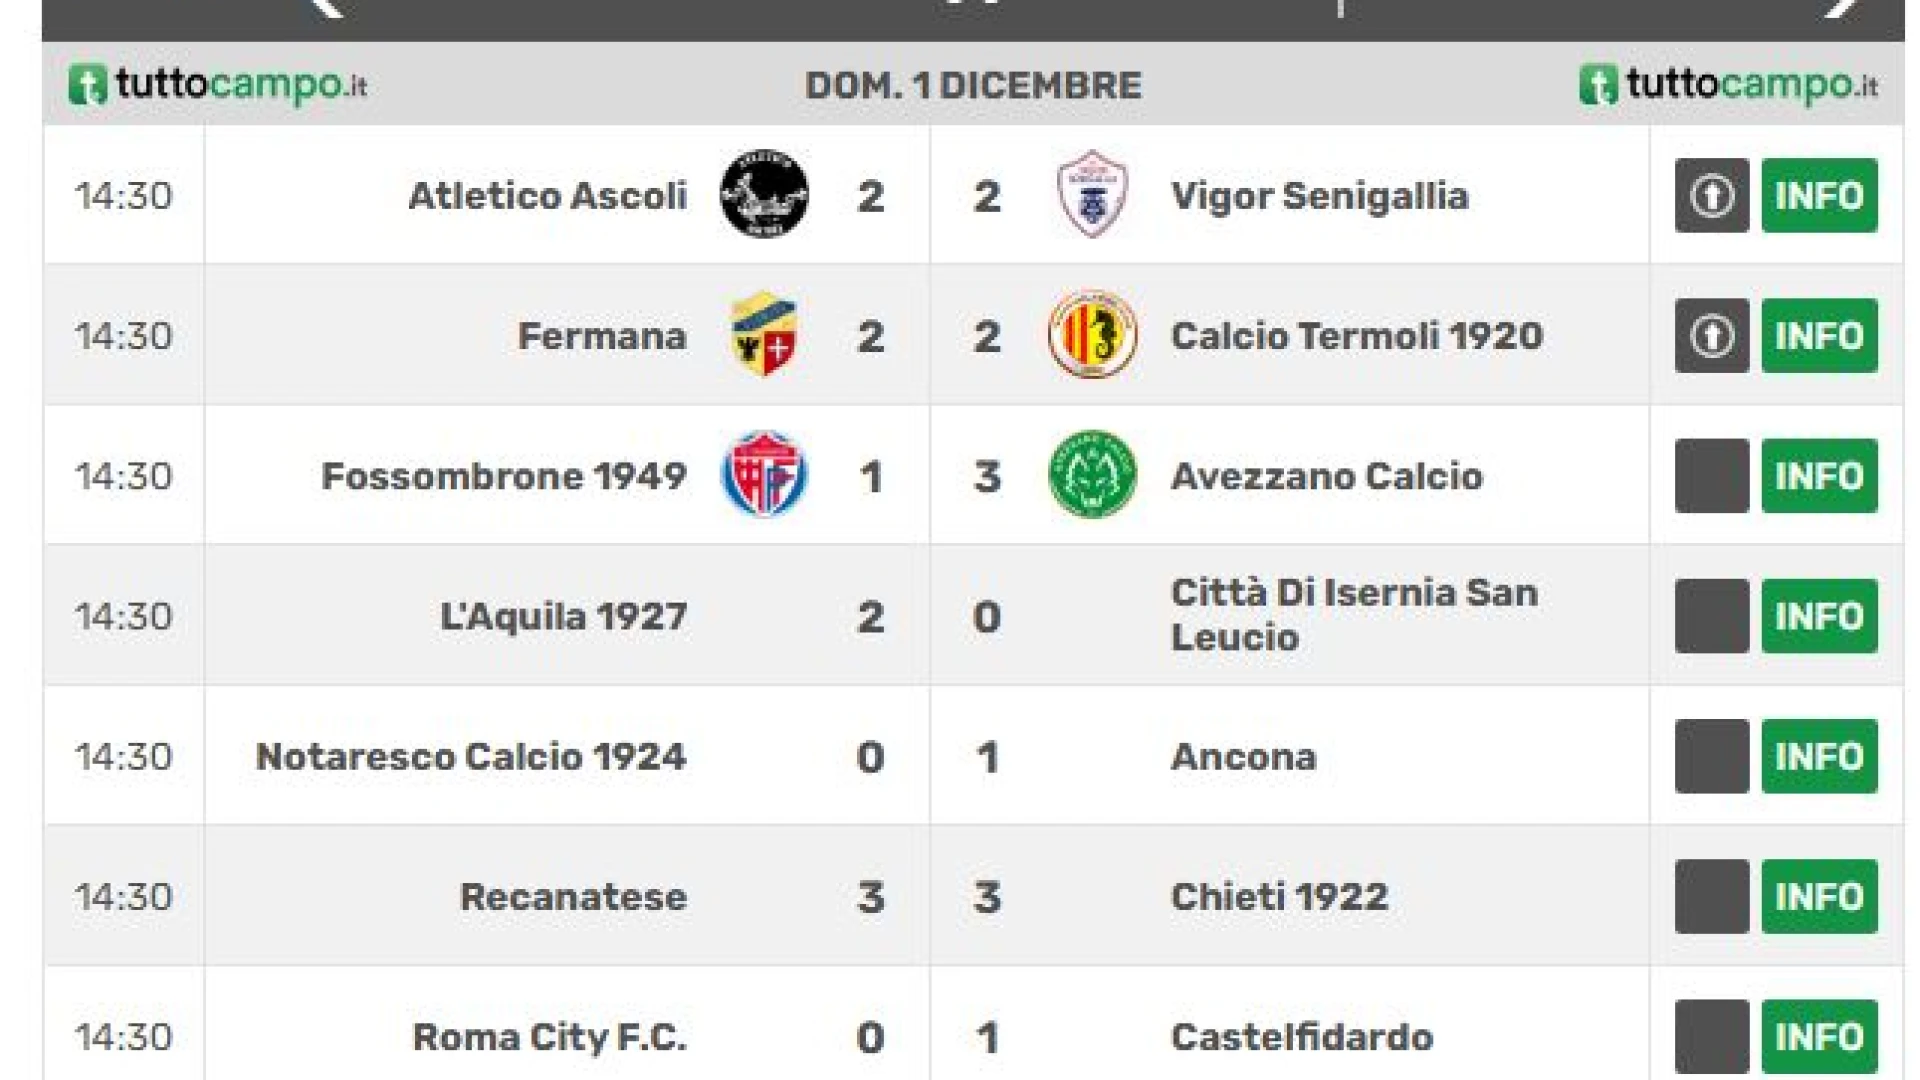1920x1080 pixels.
Task: Open INFO for Recanatese vs Chieti
Action: pos(1819,896)
